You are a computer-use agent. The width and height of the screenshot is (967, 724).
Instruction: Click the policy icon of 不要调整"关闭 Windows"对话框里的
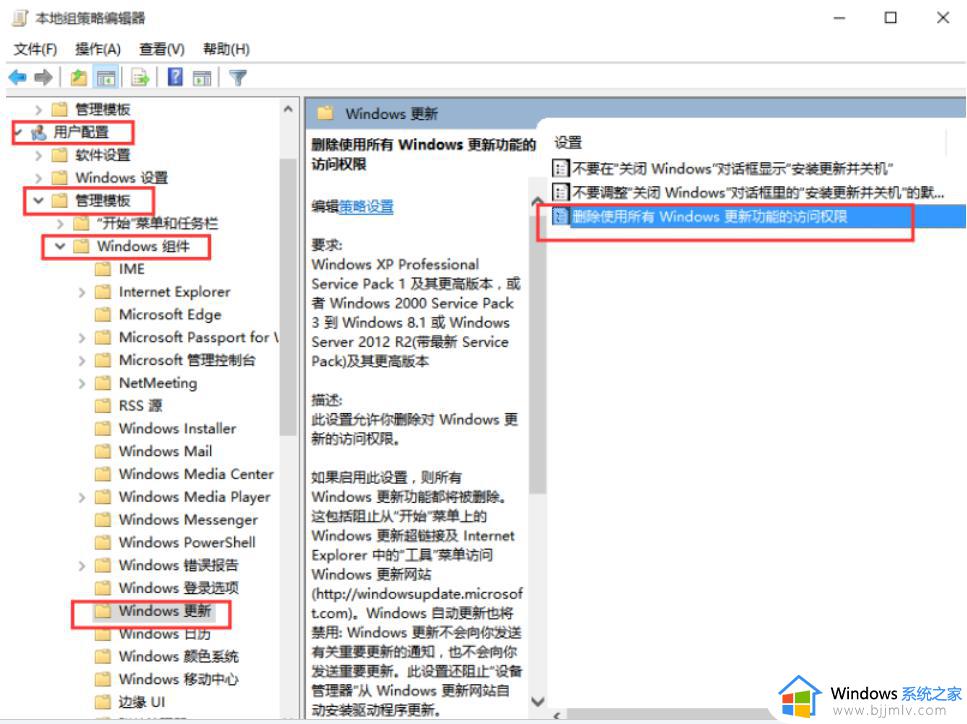coord(560,192)
